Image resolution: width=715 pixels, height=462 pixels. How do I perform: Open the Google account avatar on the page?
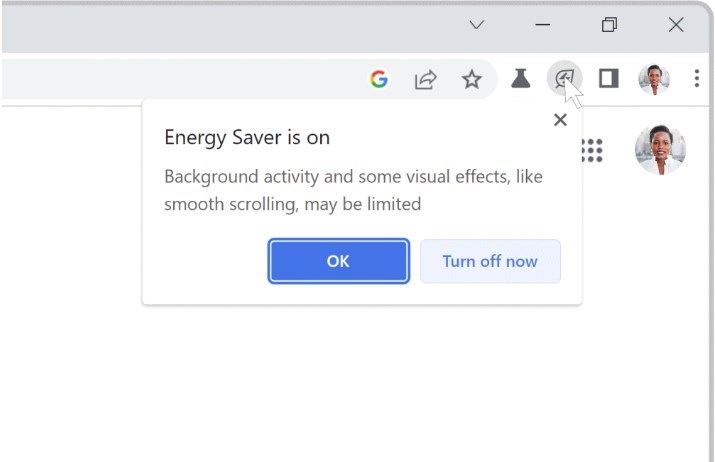(660, 150)
